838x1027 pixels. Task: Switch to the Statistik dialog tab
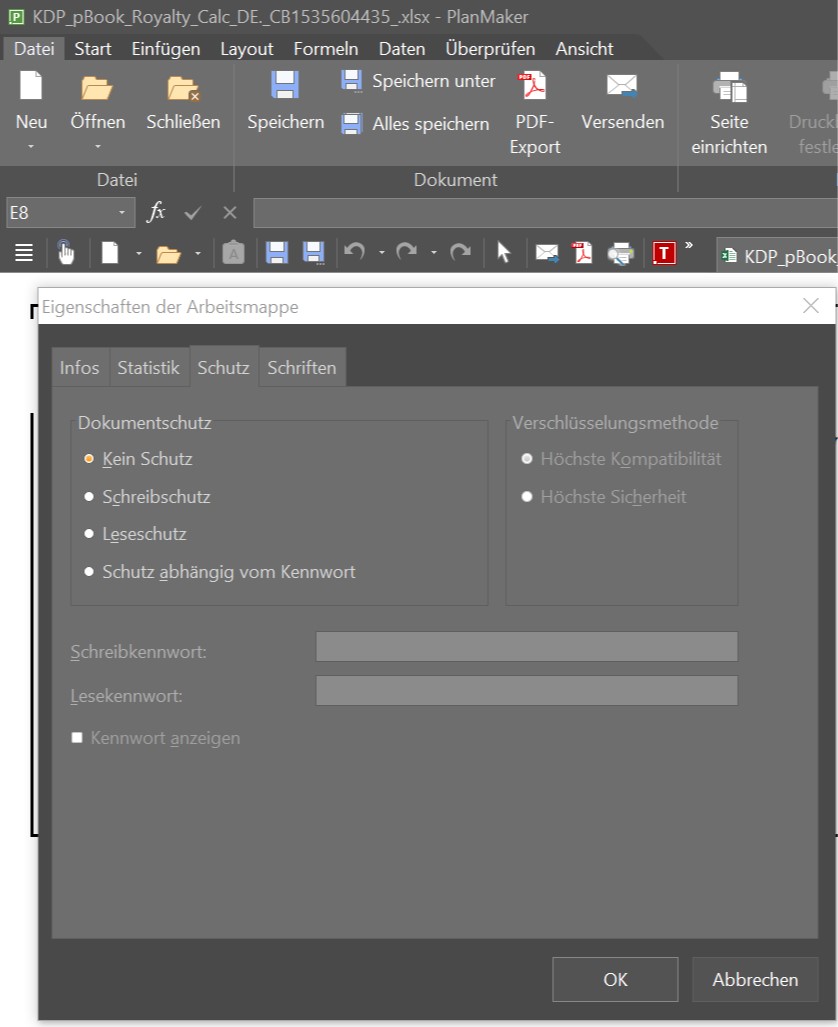(x=149, y=367)
